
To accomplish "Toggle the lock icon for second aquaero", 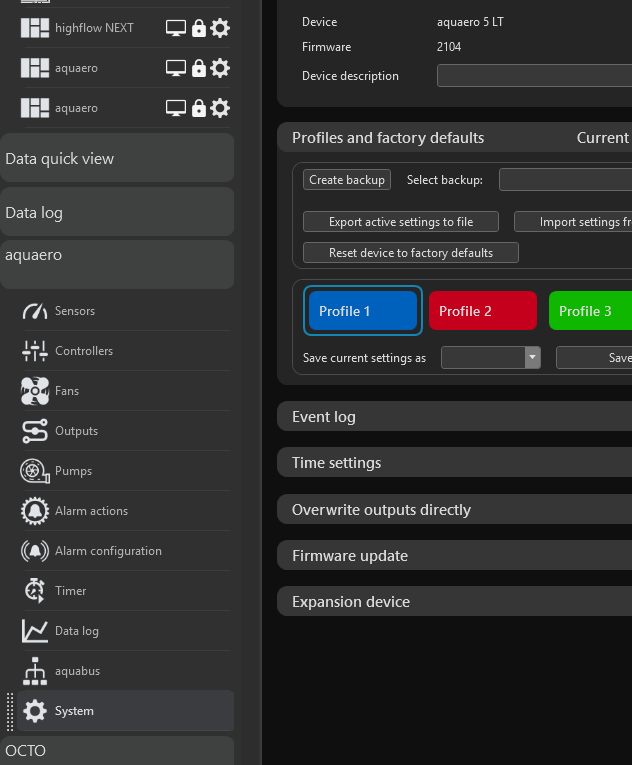I will pyautogui.click(x=199, y=108).
